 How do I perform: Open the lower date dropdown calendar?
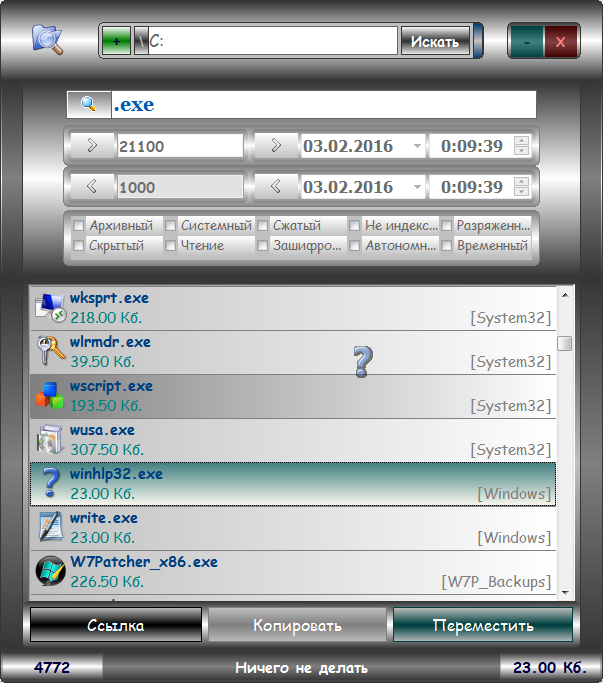[417, 187]
